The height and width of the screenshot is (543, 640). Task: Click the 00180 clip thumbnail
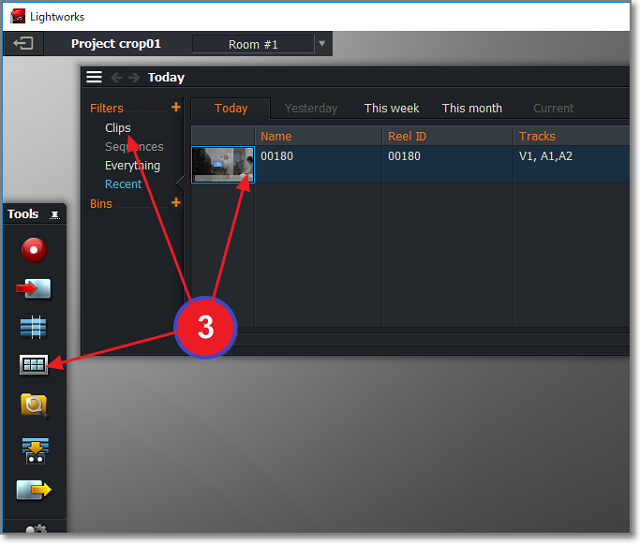click(223, 165)
